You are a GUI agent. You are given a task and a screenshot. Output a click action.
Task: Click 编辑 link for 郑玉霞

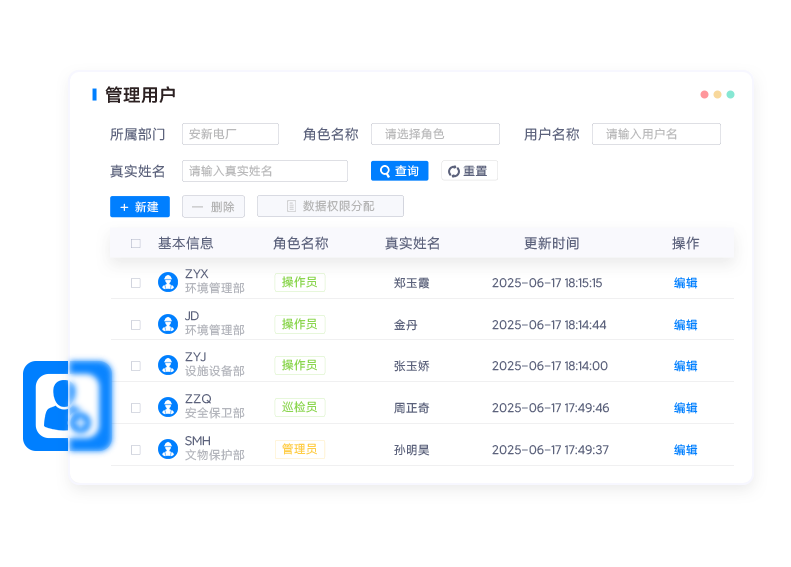click(685, 283)
